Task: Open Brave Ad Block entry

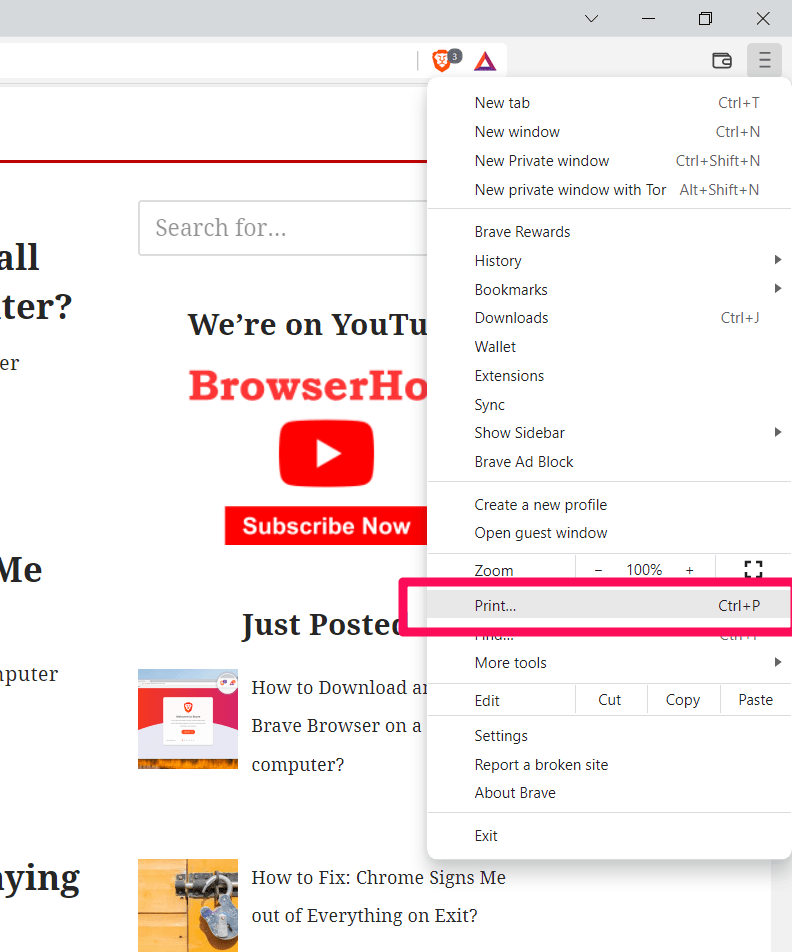Action: pyautogui.click(x=609, y=462)
